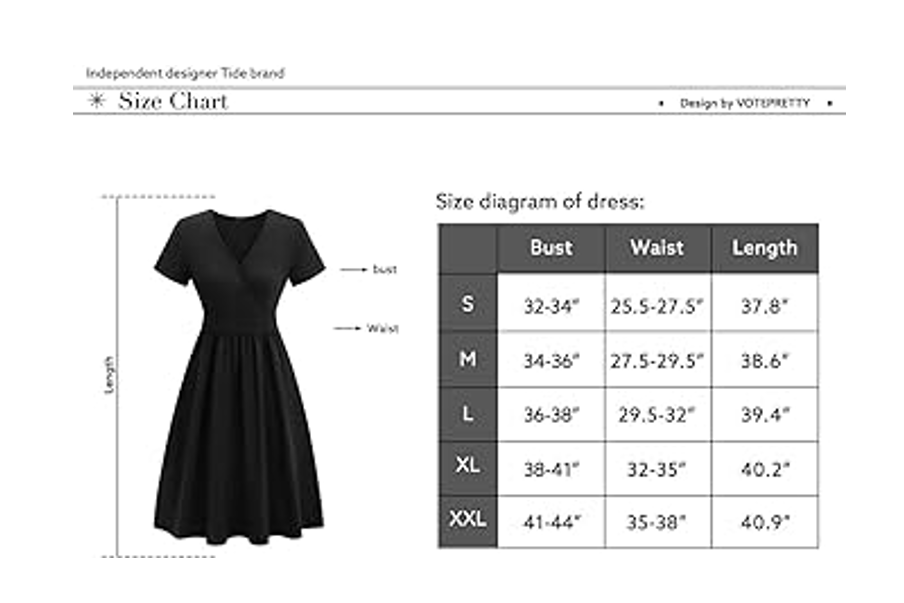Click the Bust column header
This screenshot has height=603, width=904.
(551, 248)
